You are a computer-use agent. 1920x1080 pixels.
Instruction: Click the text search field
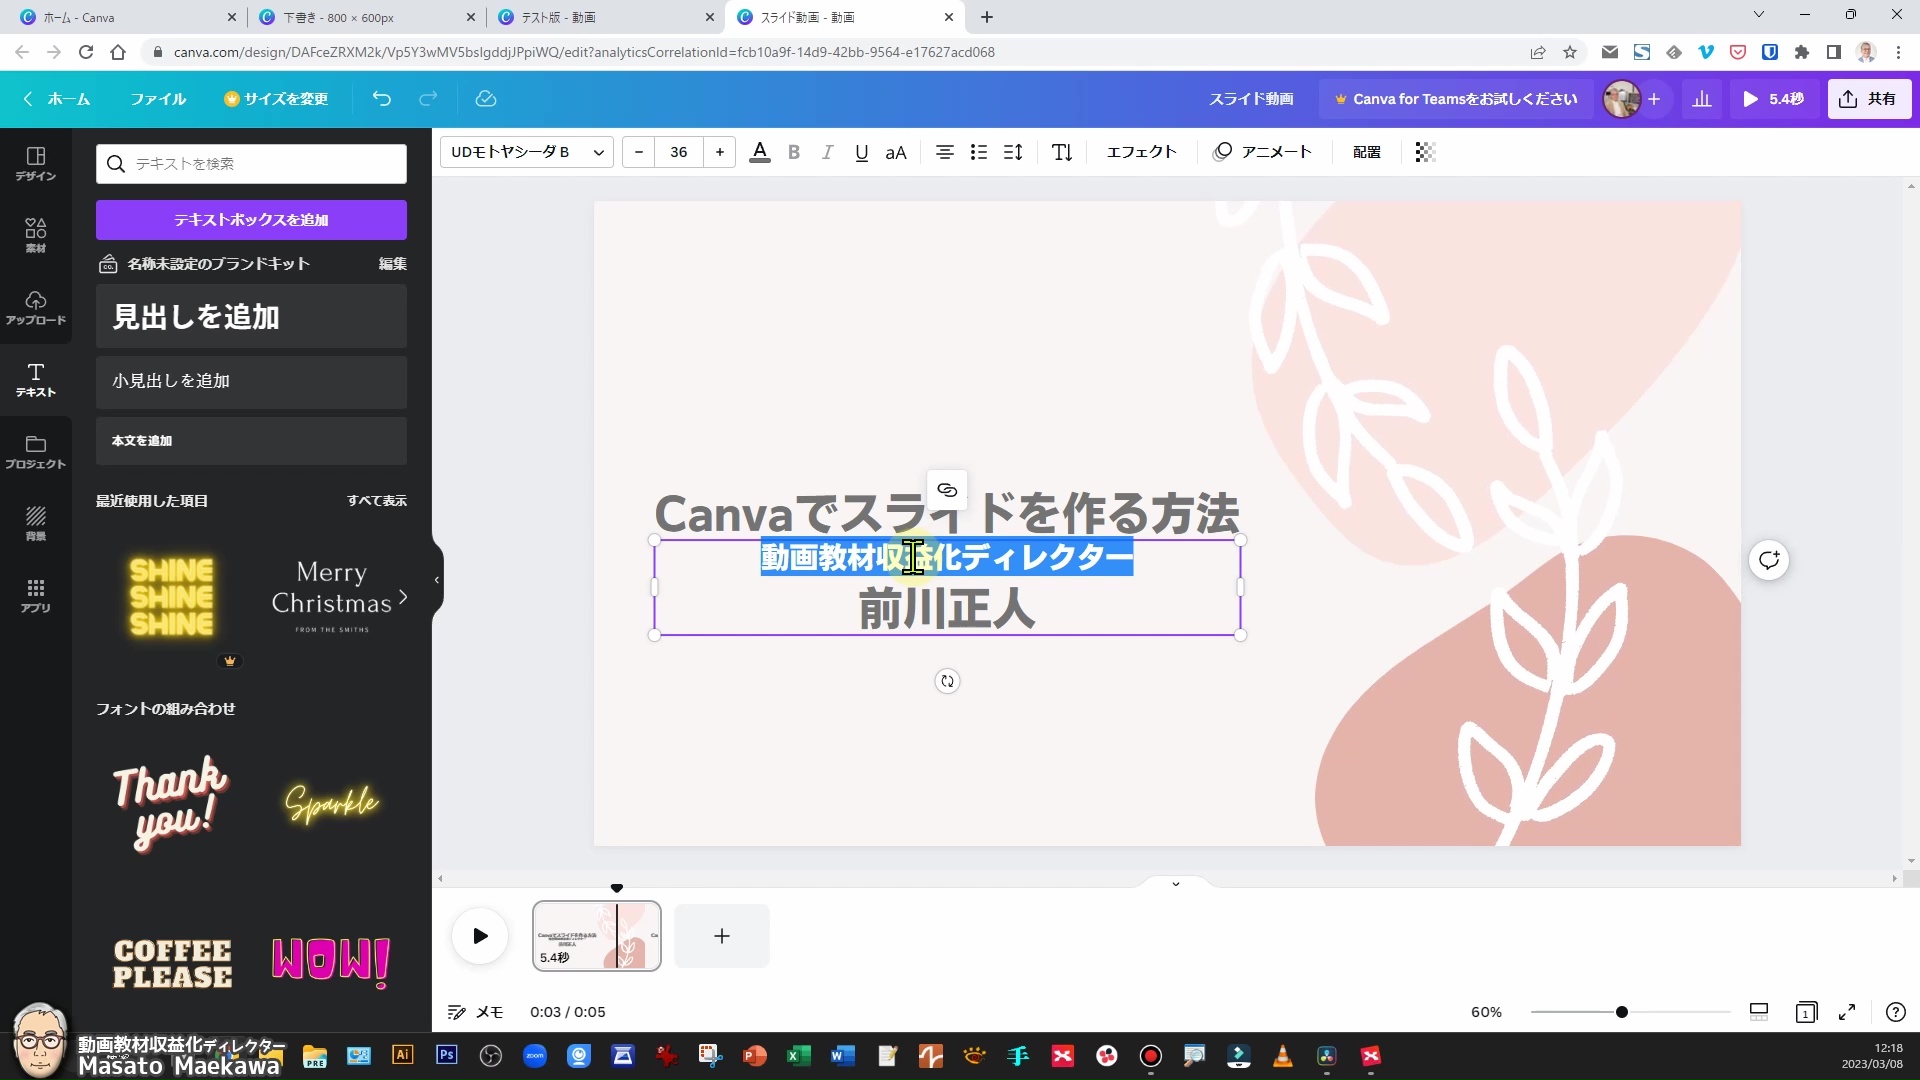[x=251, y=164]
